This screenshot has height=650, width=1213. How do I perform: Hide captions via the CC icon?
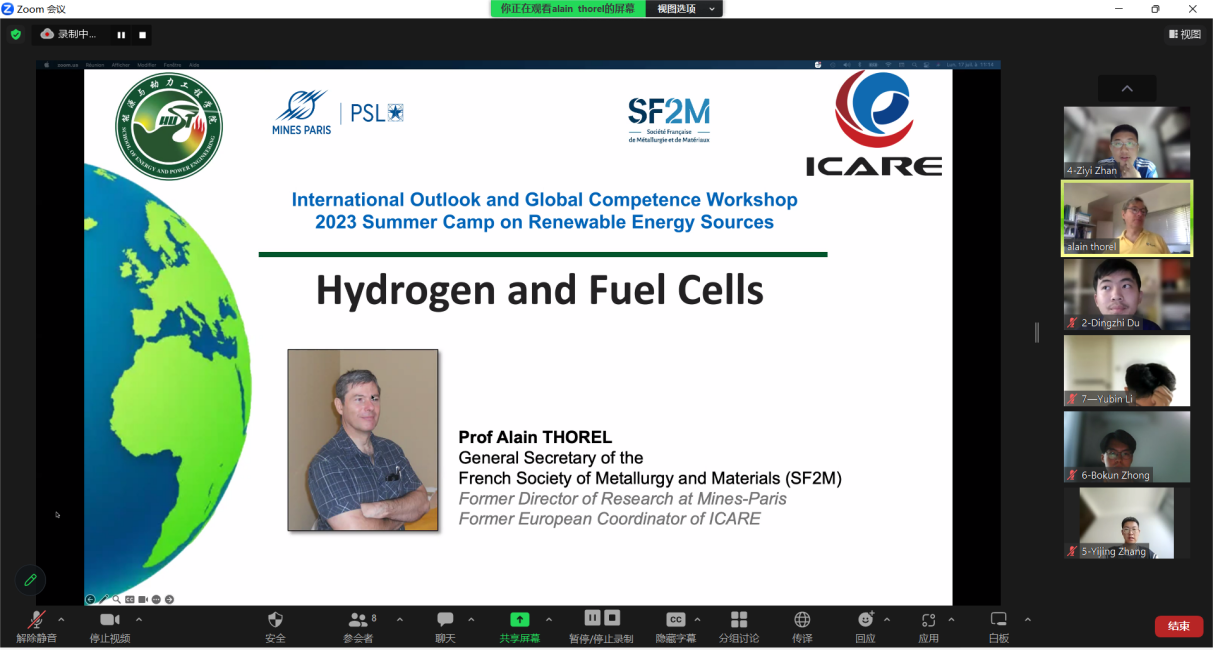coord(675,621)
